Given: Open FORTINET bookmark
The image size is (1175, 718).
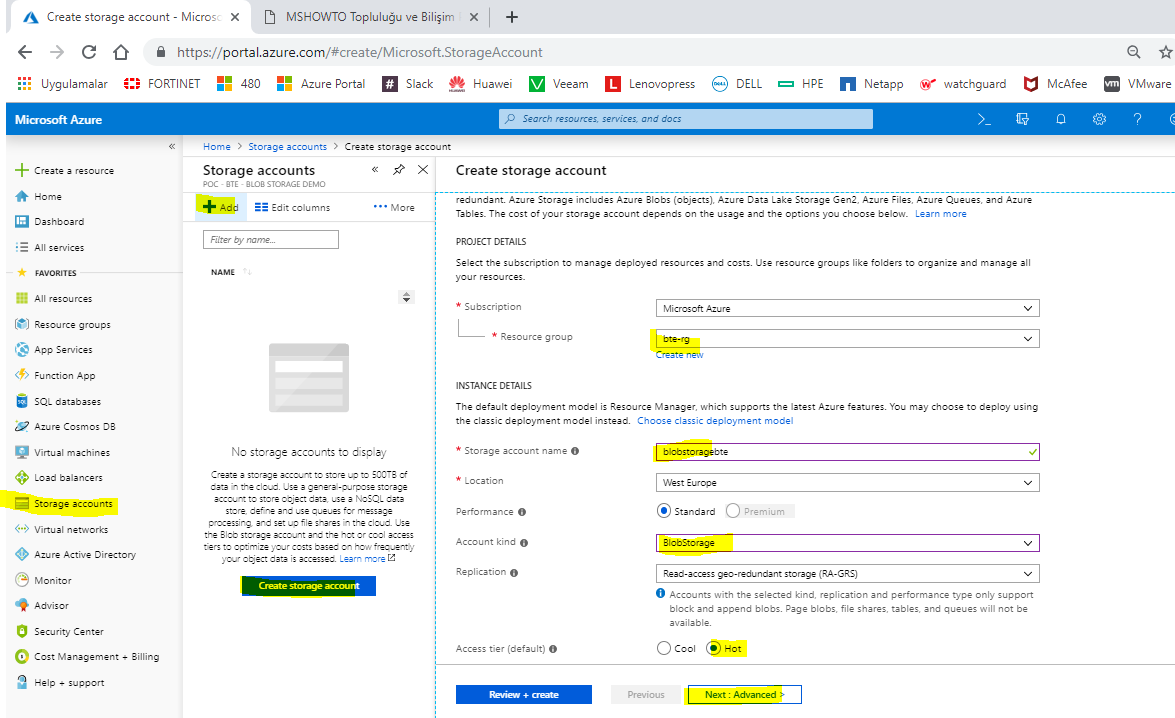Looking at the screenshot, I should 162,84.
